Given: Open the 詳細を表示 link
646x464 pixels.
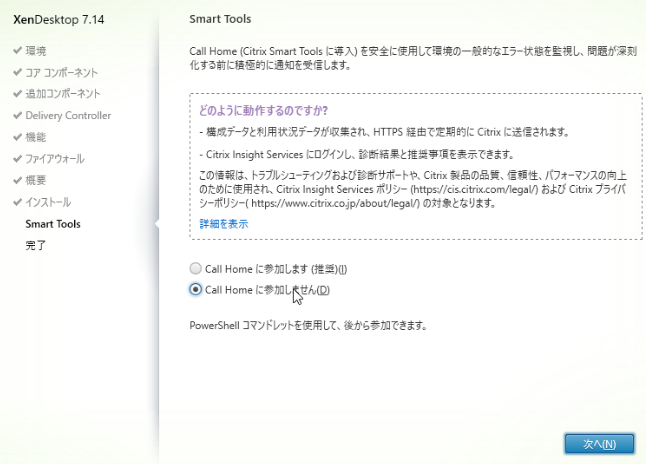Looking at the screenshot, I should click(x=224, y=224).
